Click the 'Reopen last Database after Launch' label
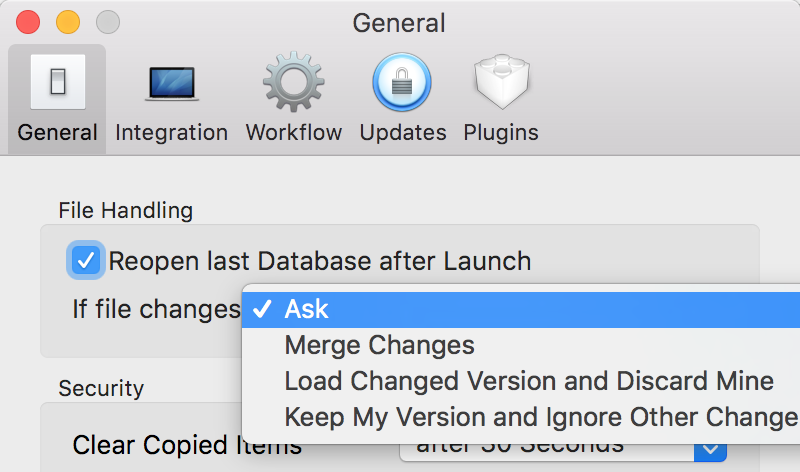The width and height of the screenshot is (800, 472). tap(320, 261)
